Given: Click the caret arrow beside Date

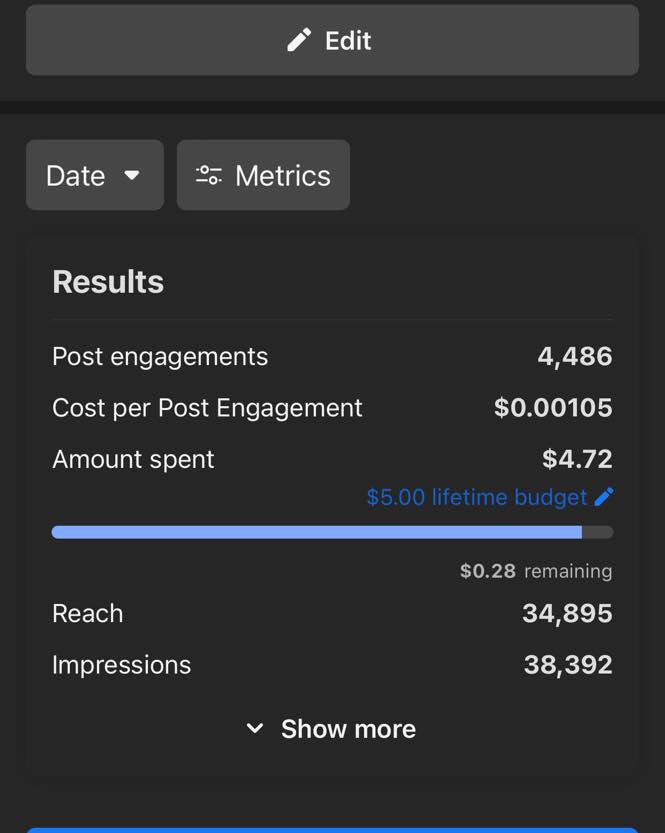Looking at the screenshot, I should [x=132, y=175].
